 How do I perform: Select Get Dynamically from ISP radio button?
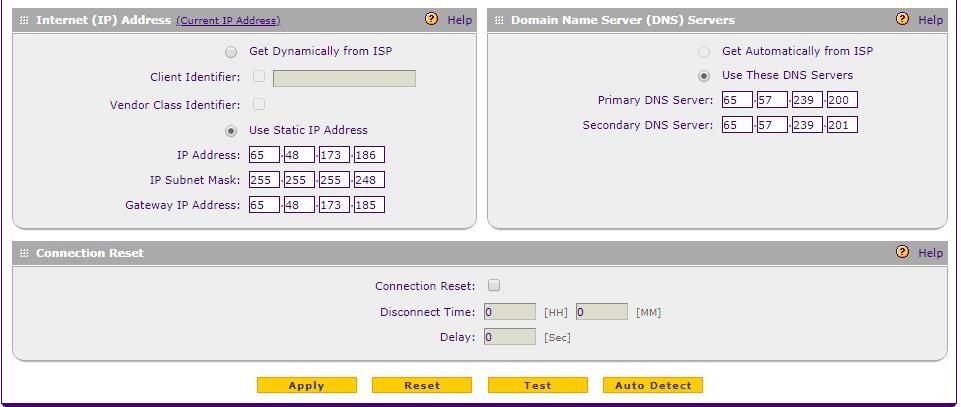[x=232, y=52]
